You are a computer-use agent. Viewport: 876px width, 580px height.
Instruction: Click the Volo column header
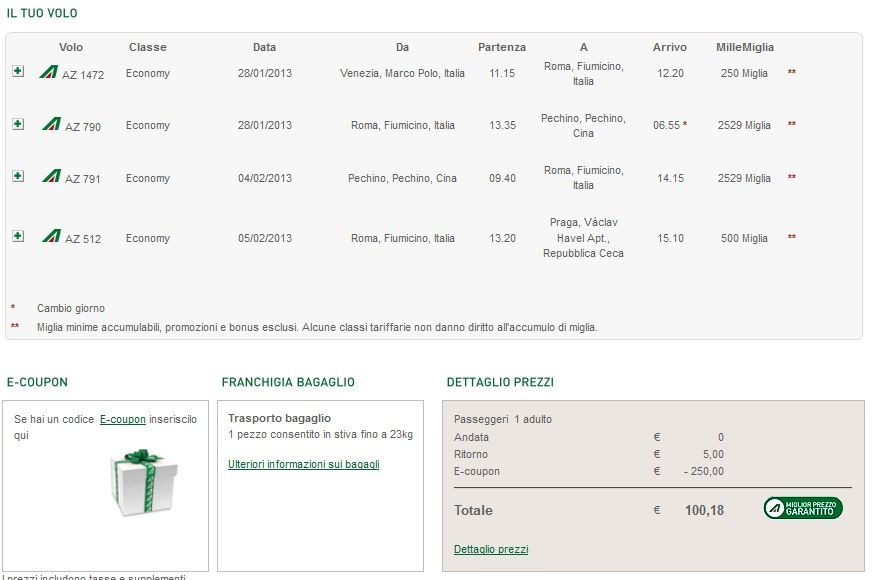point(71,47)
